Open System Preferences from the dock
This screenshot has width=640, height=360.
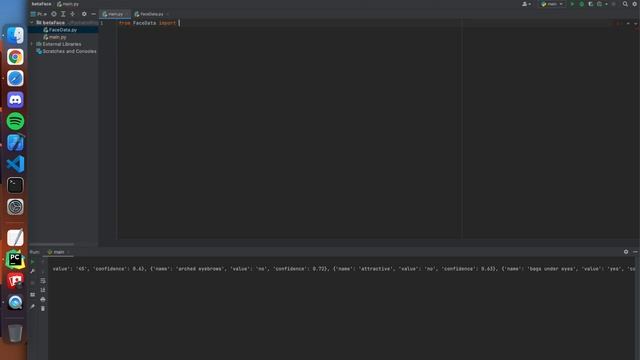(x=15, y=207)
